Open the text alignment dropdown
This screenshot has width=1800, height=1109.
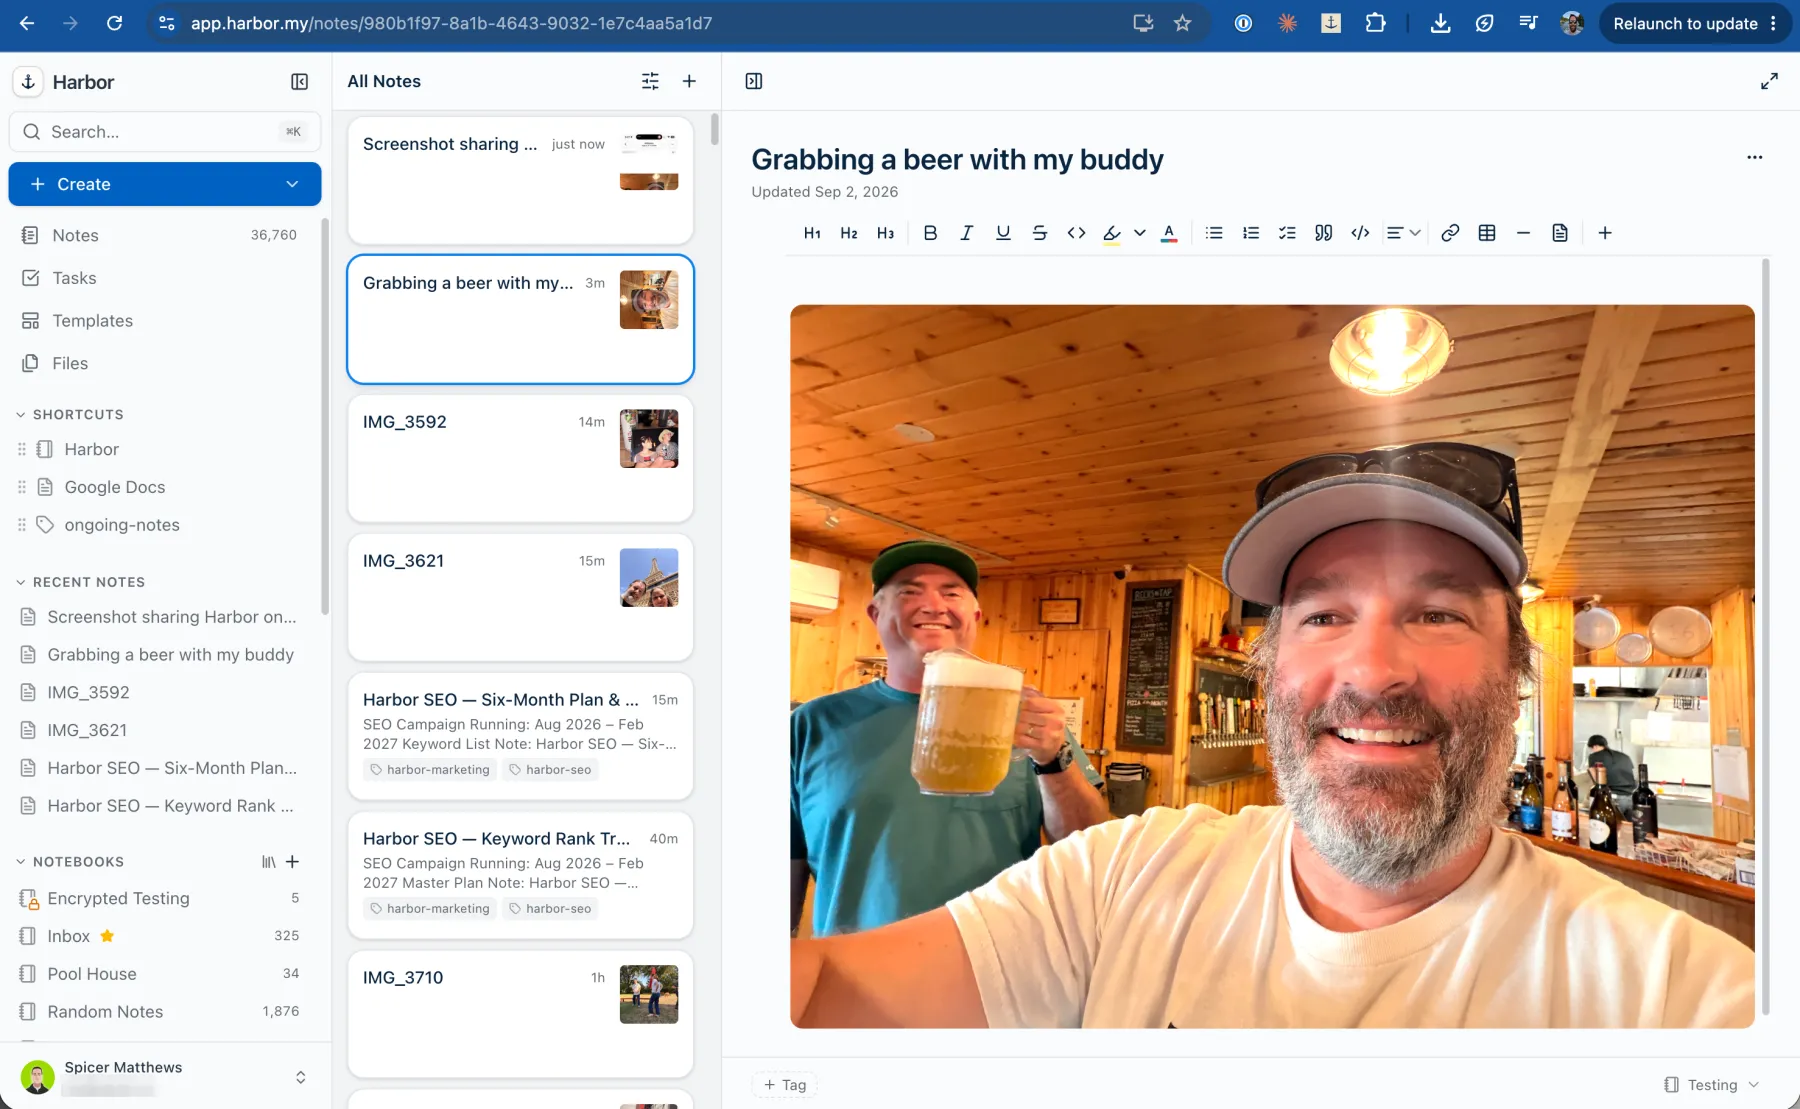(x=1403, y=233)
